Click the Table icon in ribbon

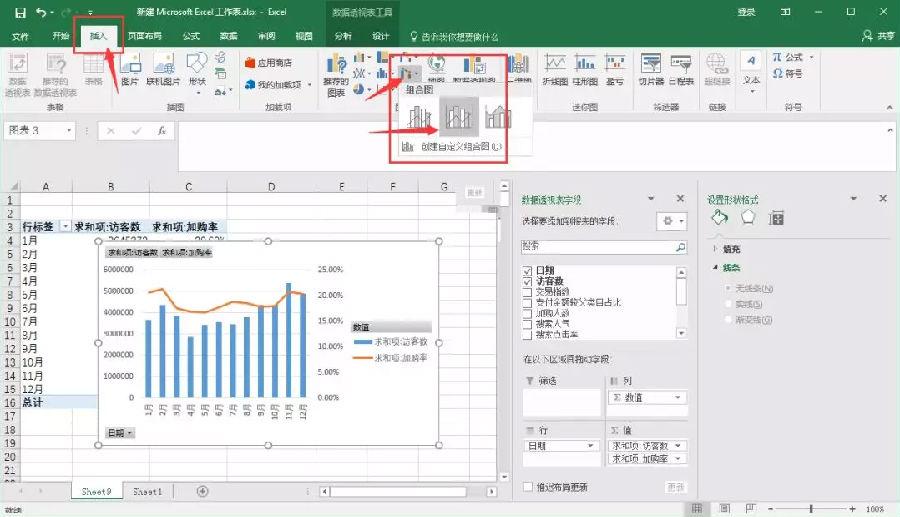click(94, 69)
